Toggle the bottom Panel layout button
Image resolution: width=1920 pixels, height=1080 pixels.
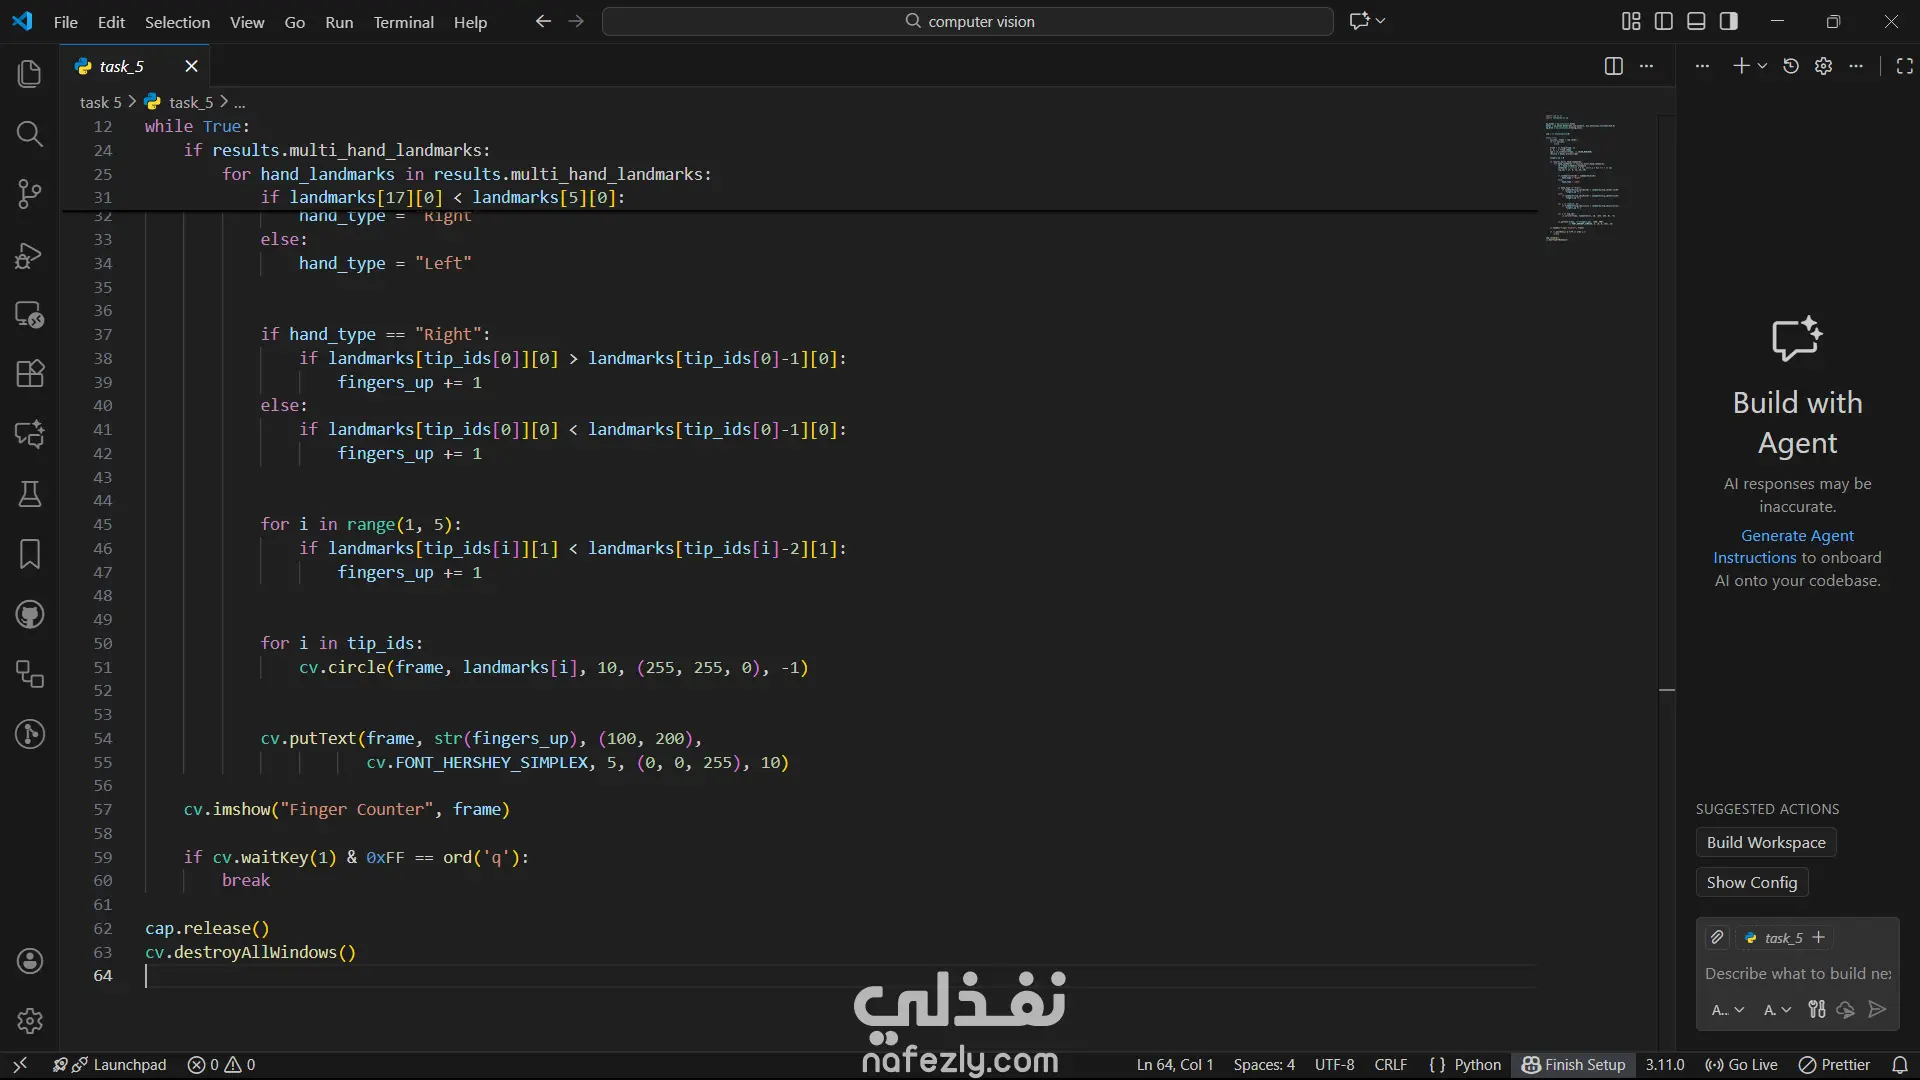coord(1696,21)
